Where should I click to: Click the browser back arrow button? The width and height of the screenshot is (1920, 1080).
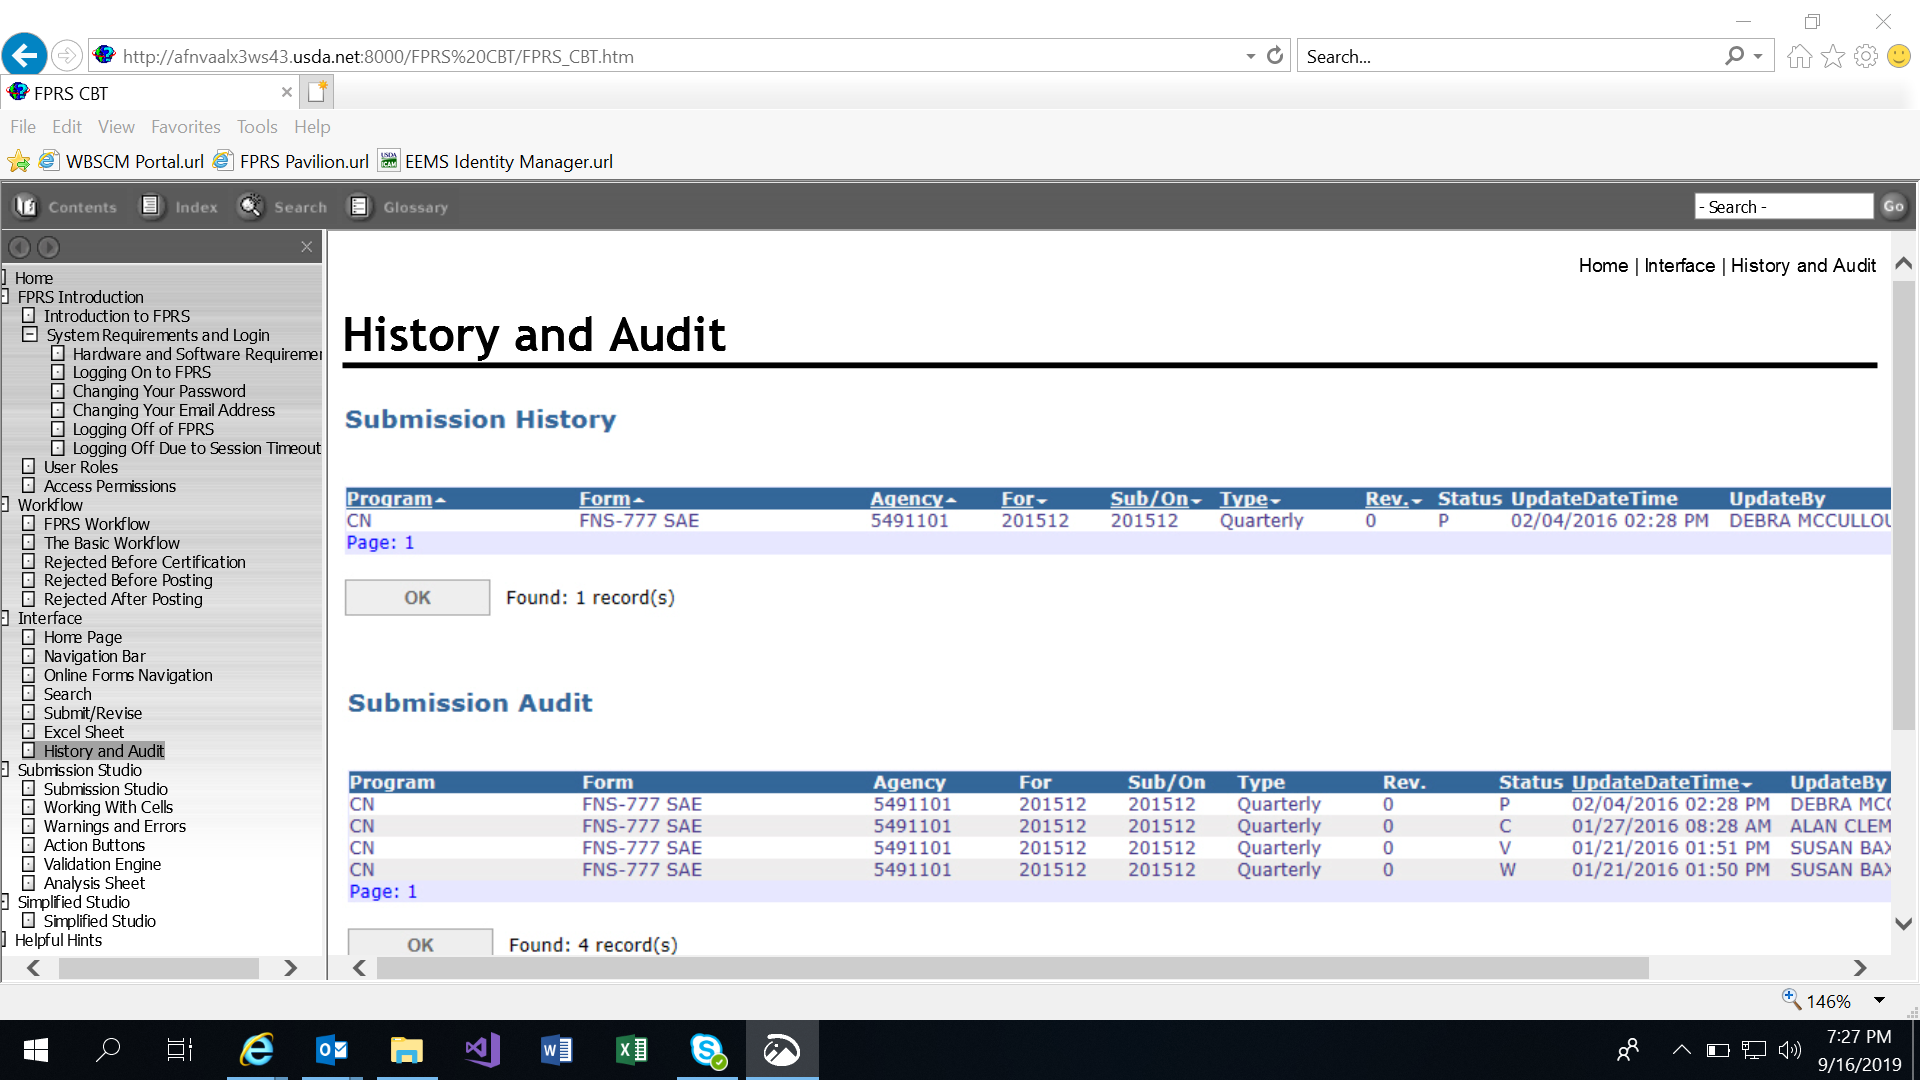[24, 55]
